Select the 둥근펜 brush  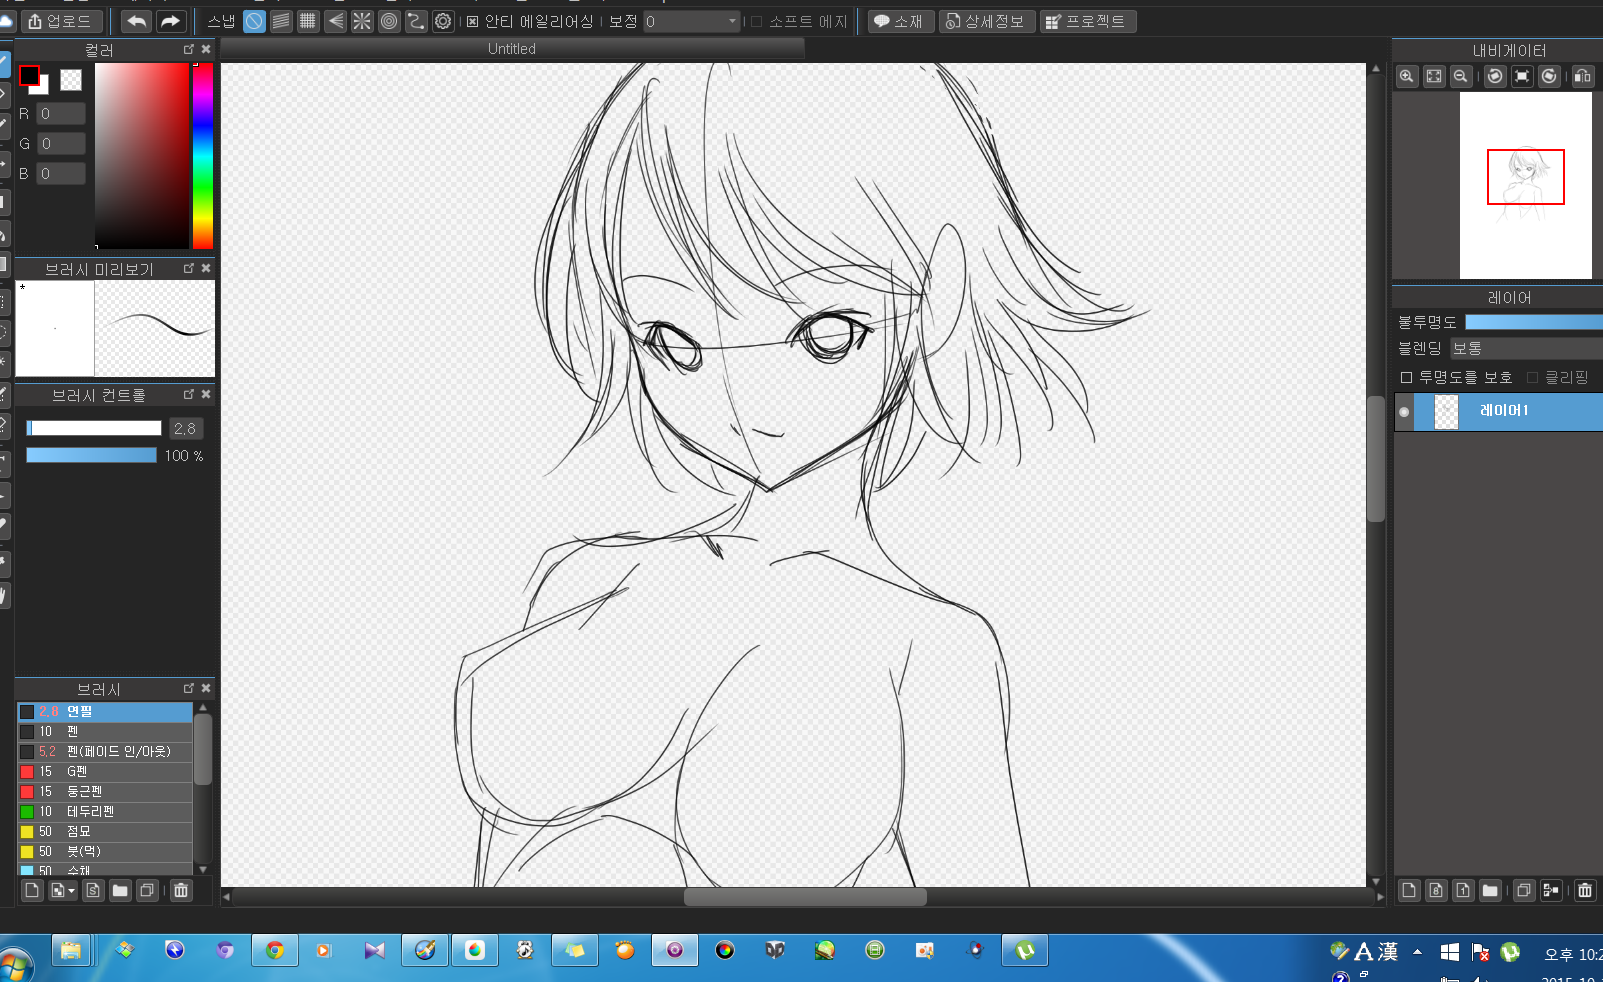[105, 792]
